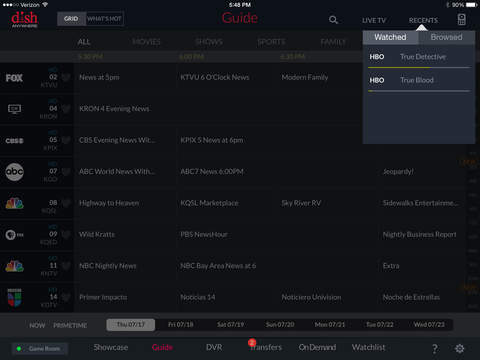The width and height of the screenshot is (480, 360).
Task: Select the FOX channel logo
Action: [14, 78]
